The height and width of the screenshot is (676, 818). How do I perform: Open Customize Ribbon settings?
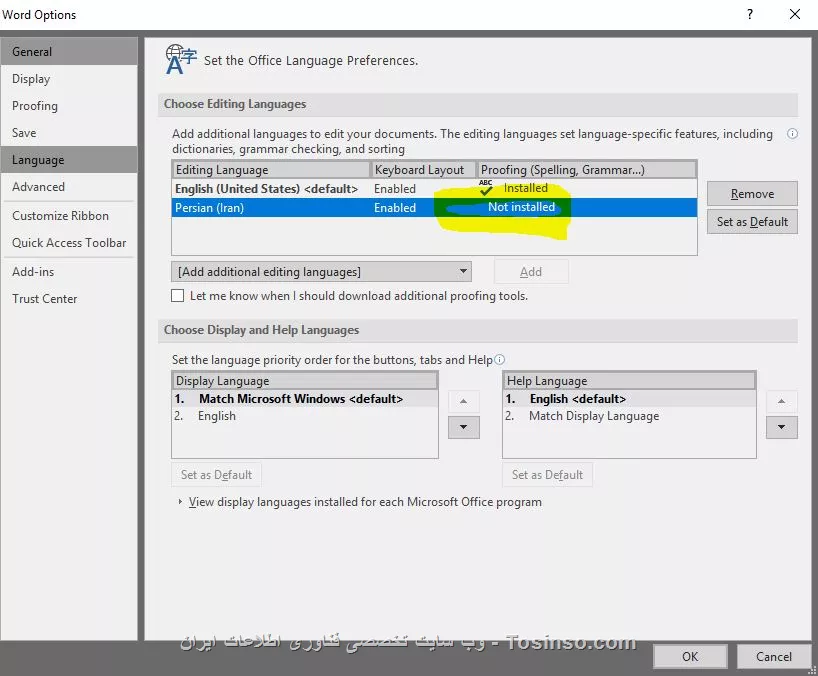click(x=69, y=216)
